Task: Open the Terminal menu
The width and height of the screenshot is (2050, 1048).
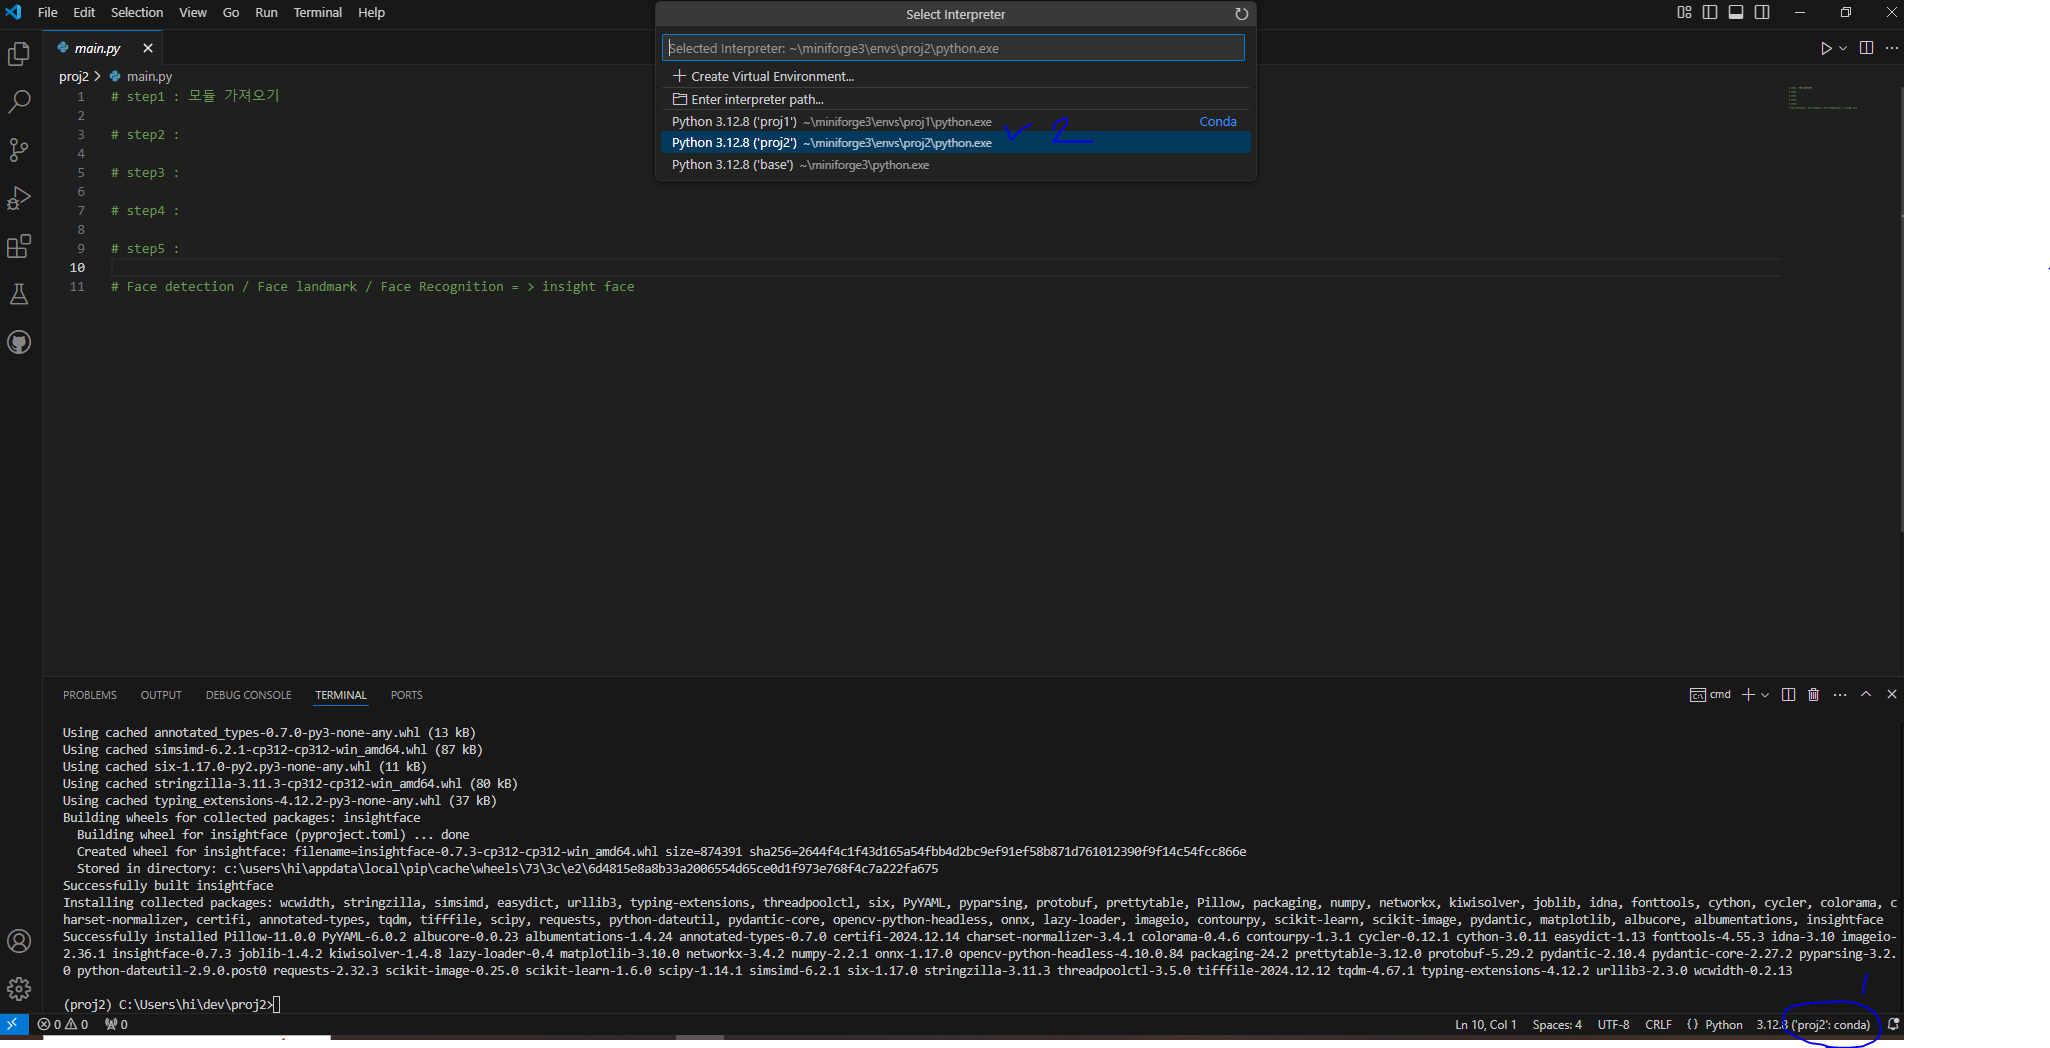Action: coord(318,12)
